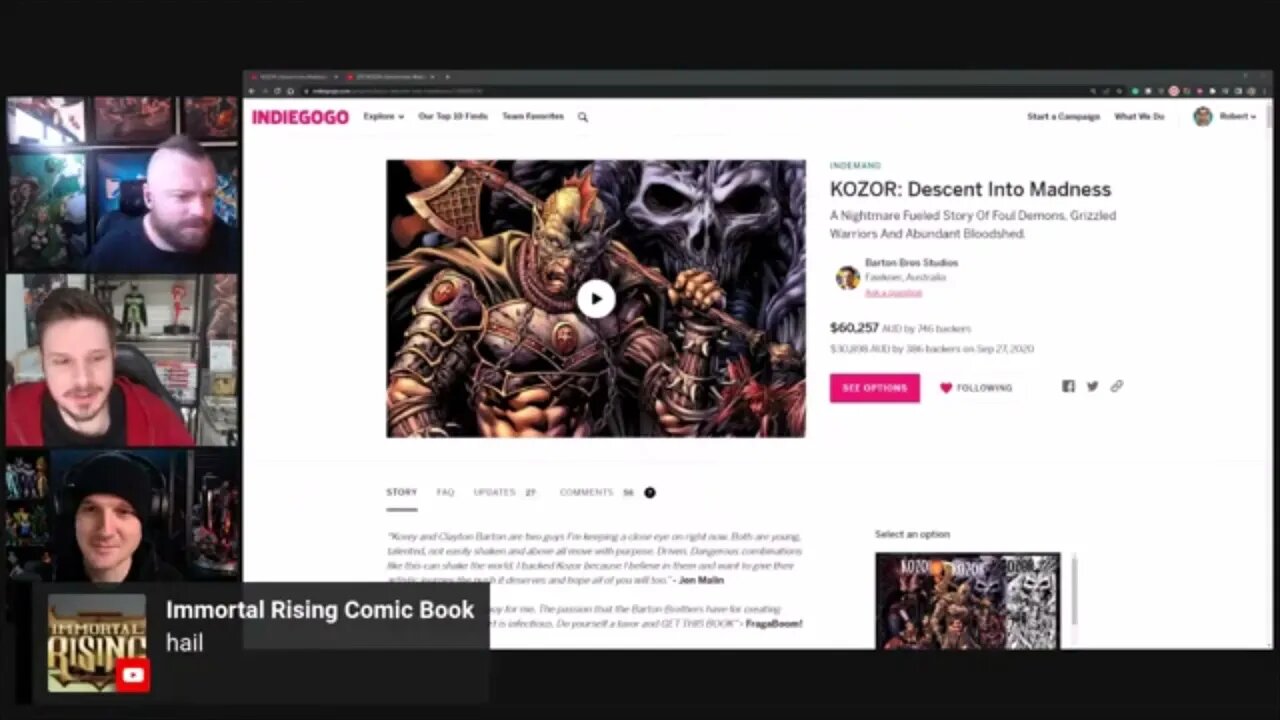Open Team Favorites page
The width and height of the screenshot is (1280, 720).
(x=533, y=117)
